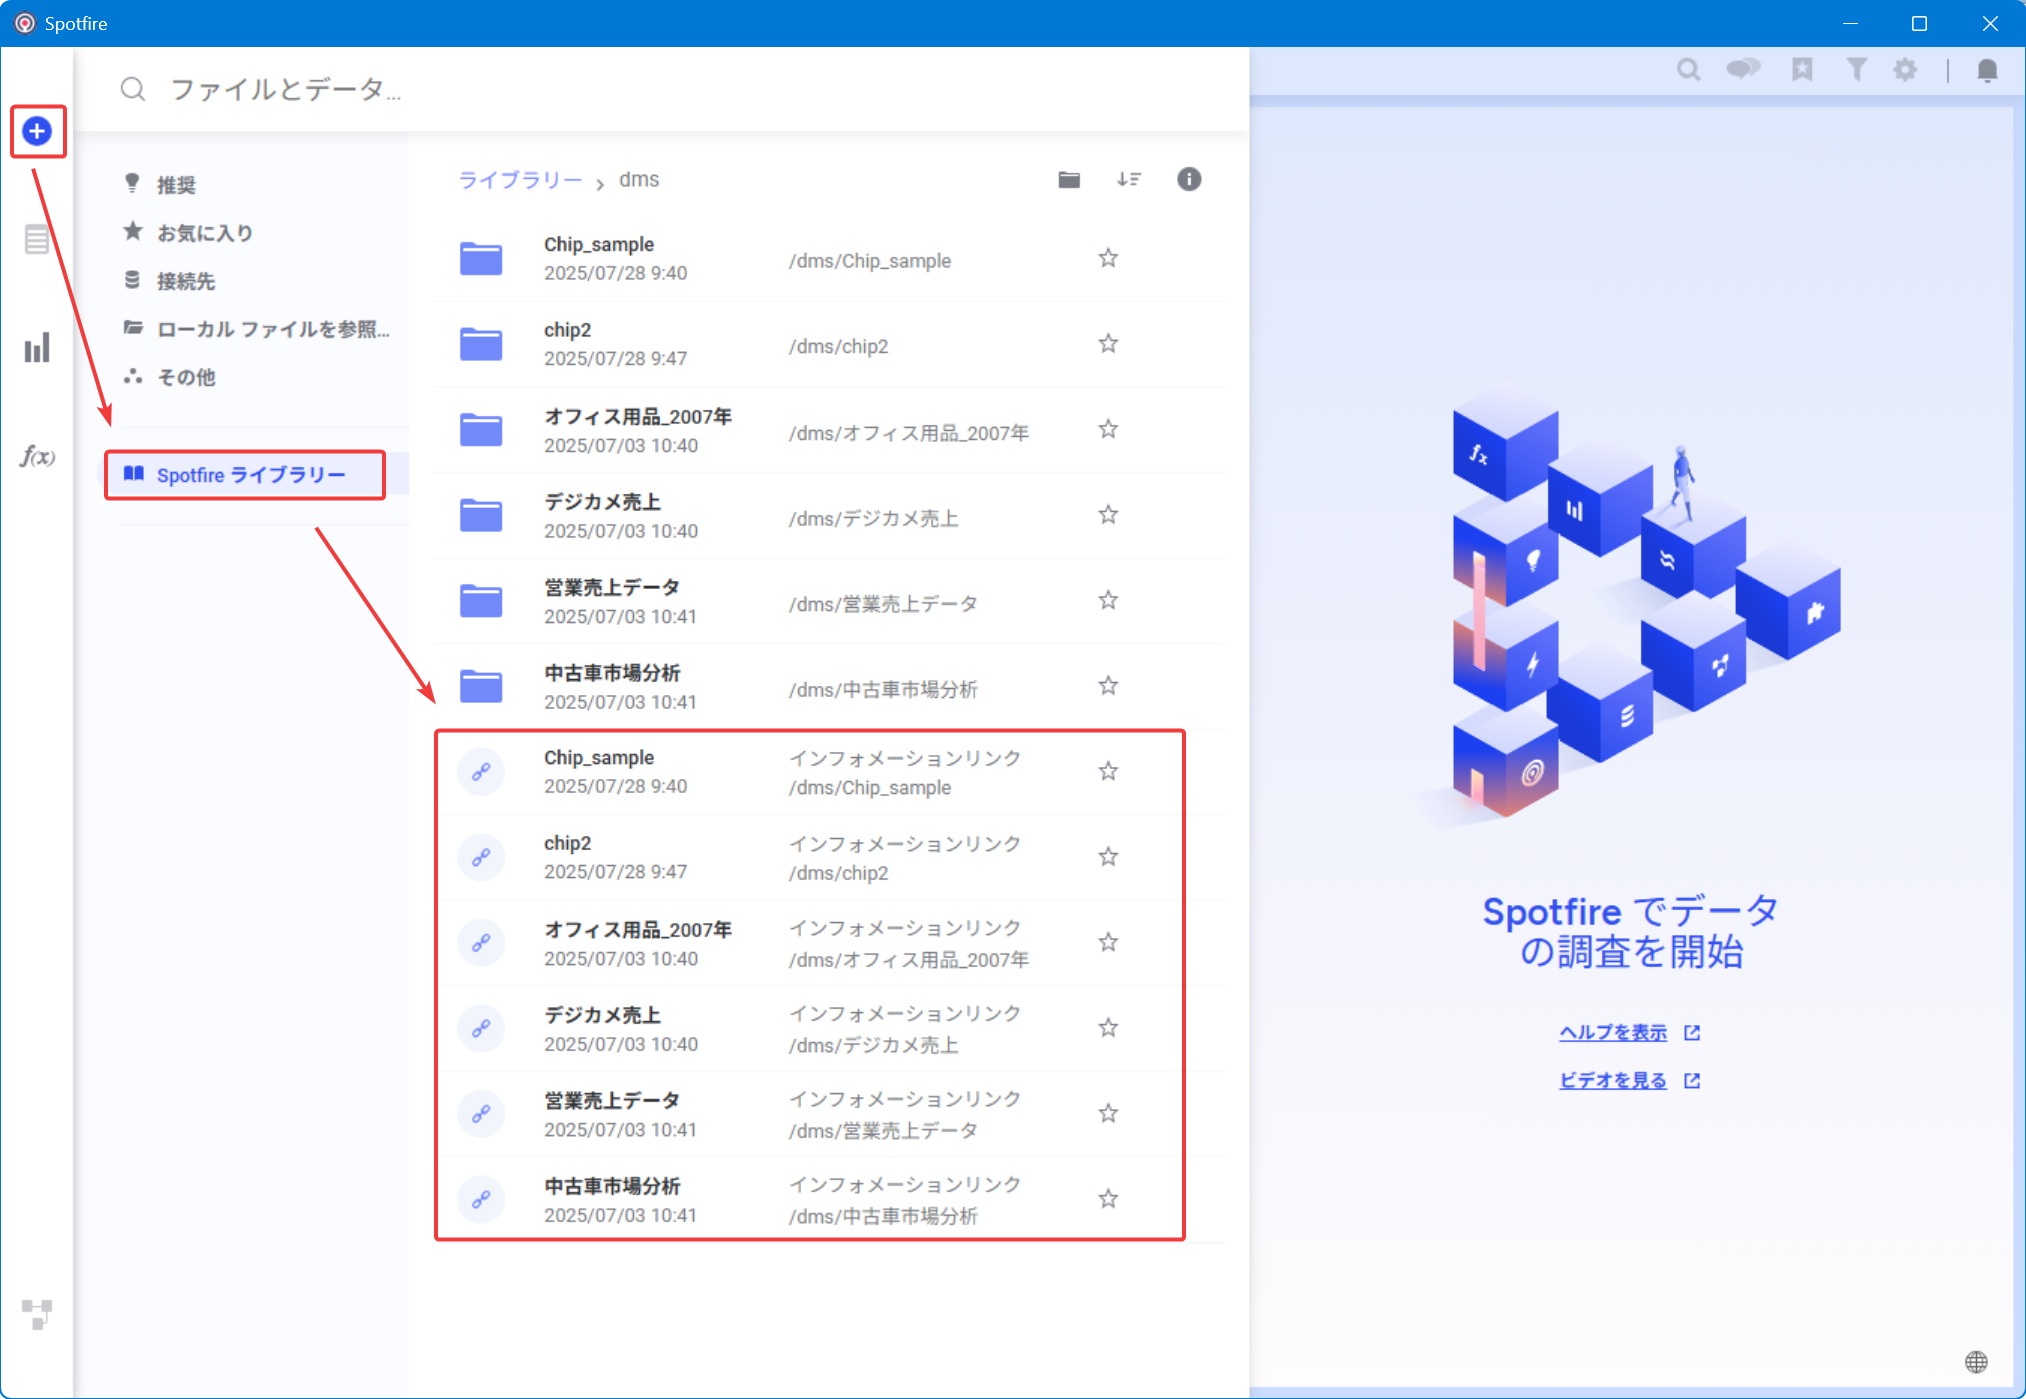Open the デジカメ売上 folder icon

pos(481,515)
